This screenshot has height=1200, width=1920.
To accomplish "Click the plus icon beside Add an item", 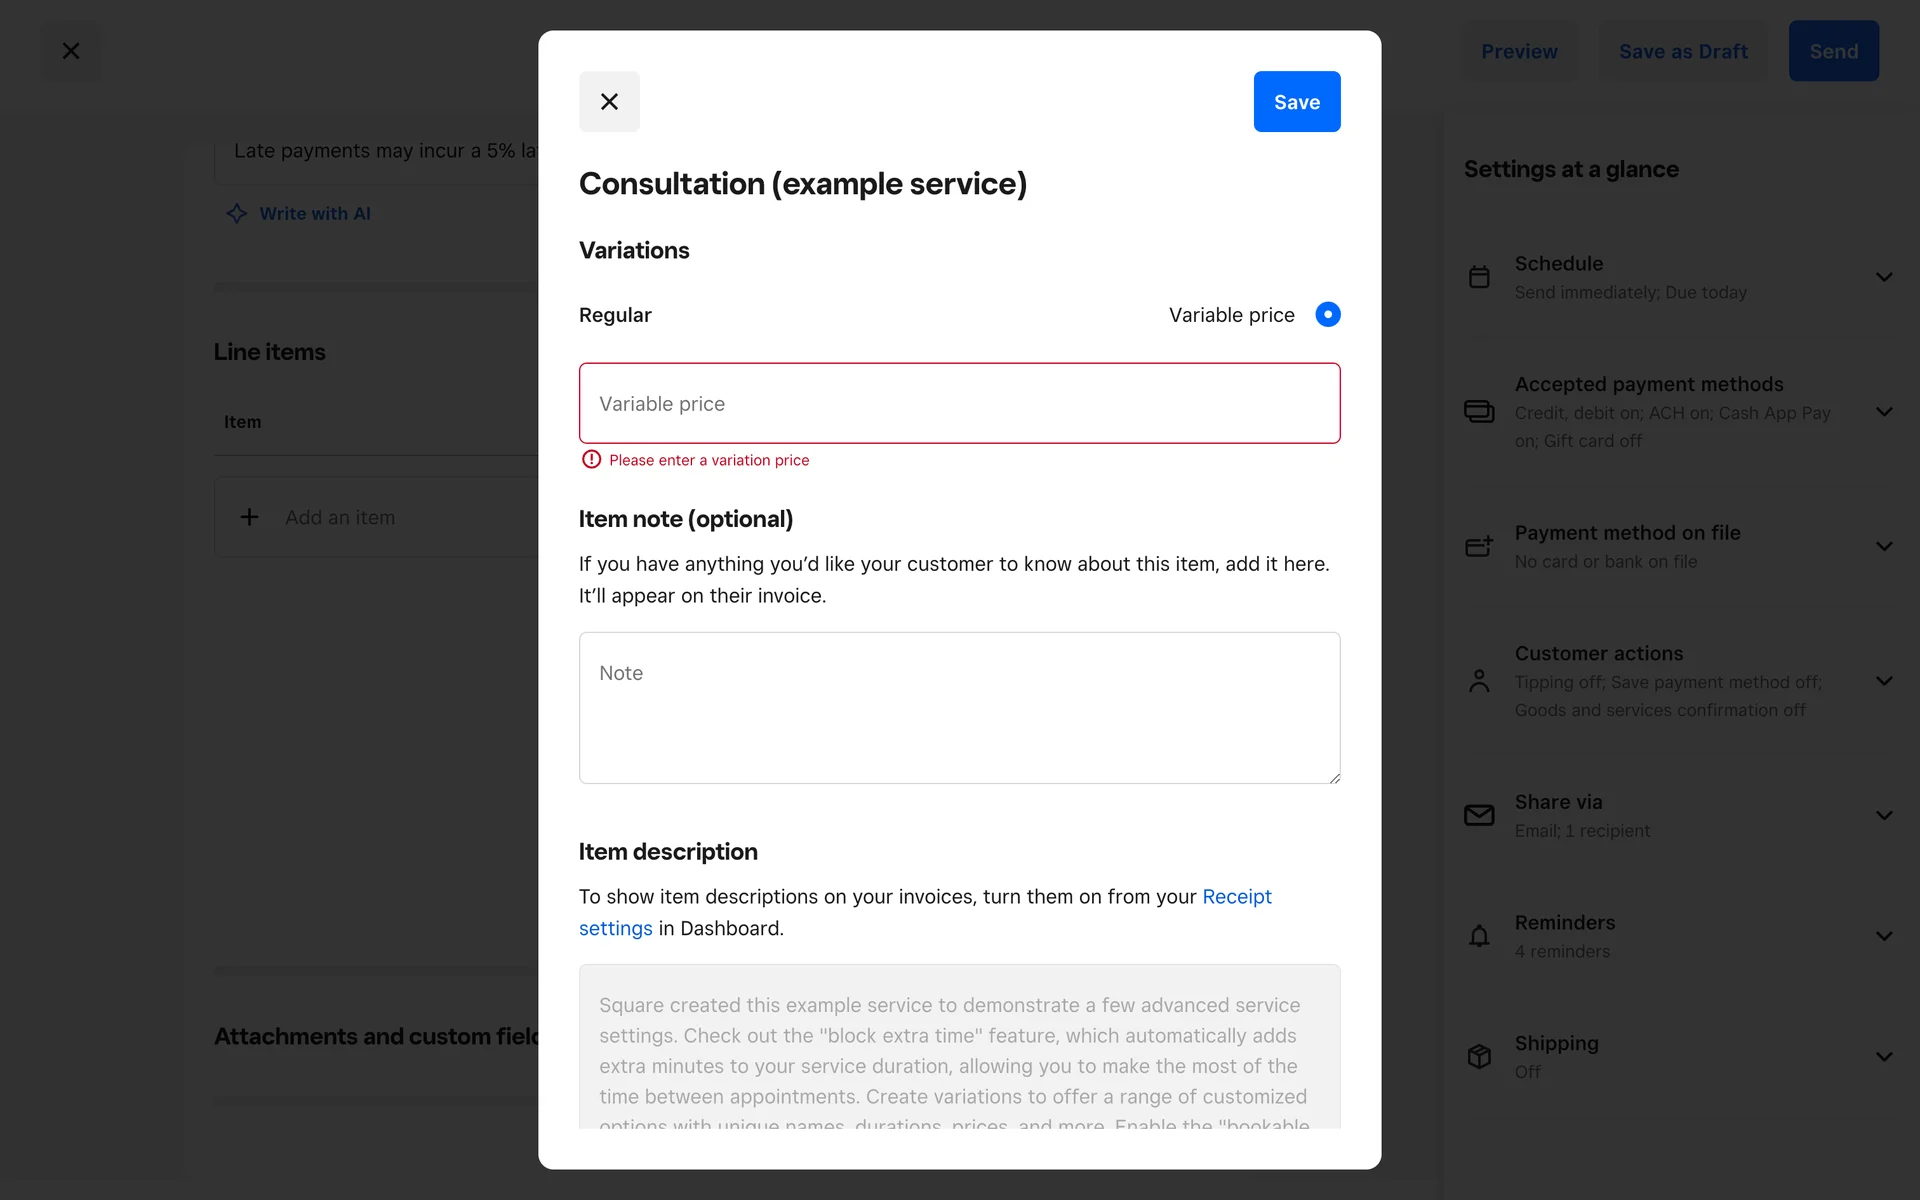I will pyautogui.click(x=250, y=517).
